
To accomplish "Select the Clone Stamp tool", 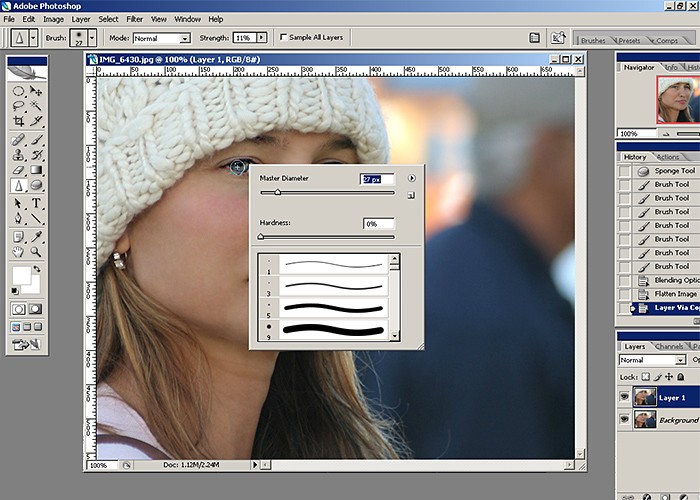I will (18, 155).
